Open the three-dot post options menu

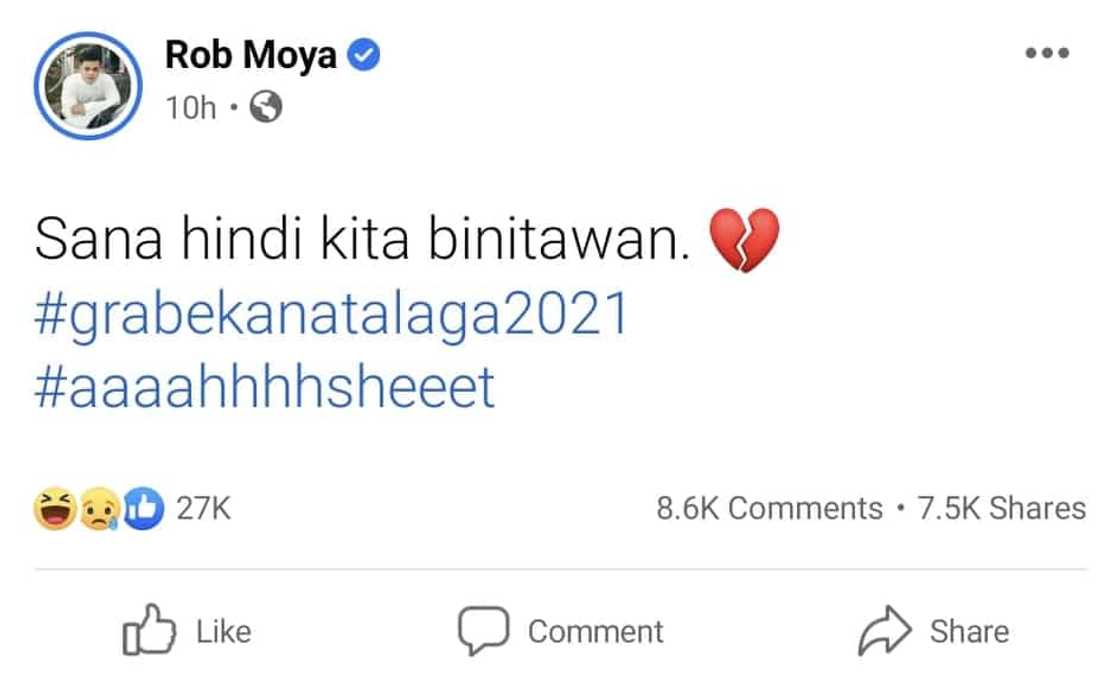pos(1047,54)
